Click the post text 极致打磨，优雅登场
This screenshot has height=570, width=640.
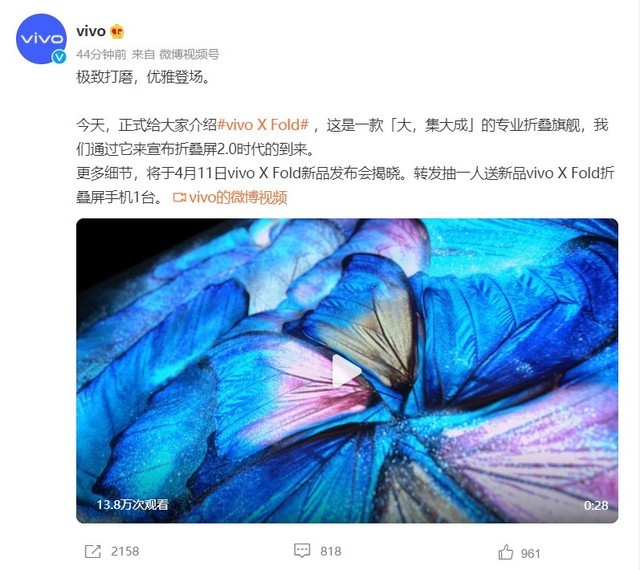pyautogui.click(x=143, y=77)
